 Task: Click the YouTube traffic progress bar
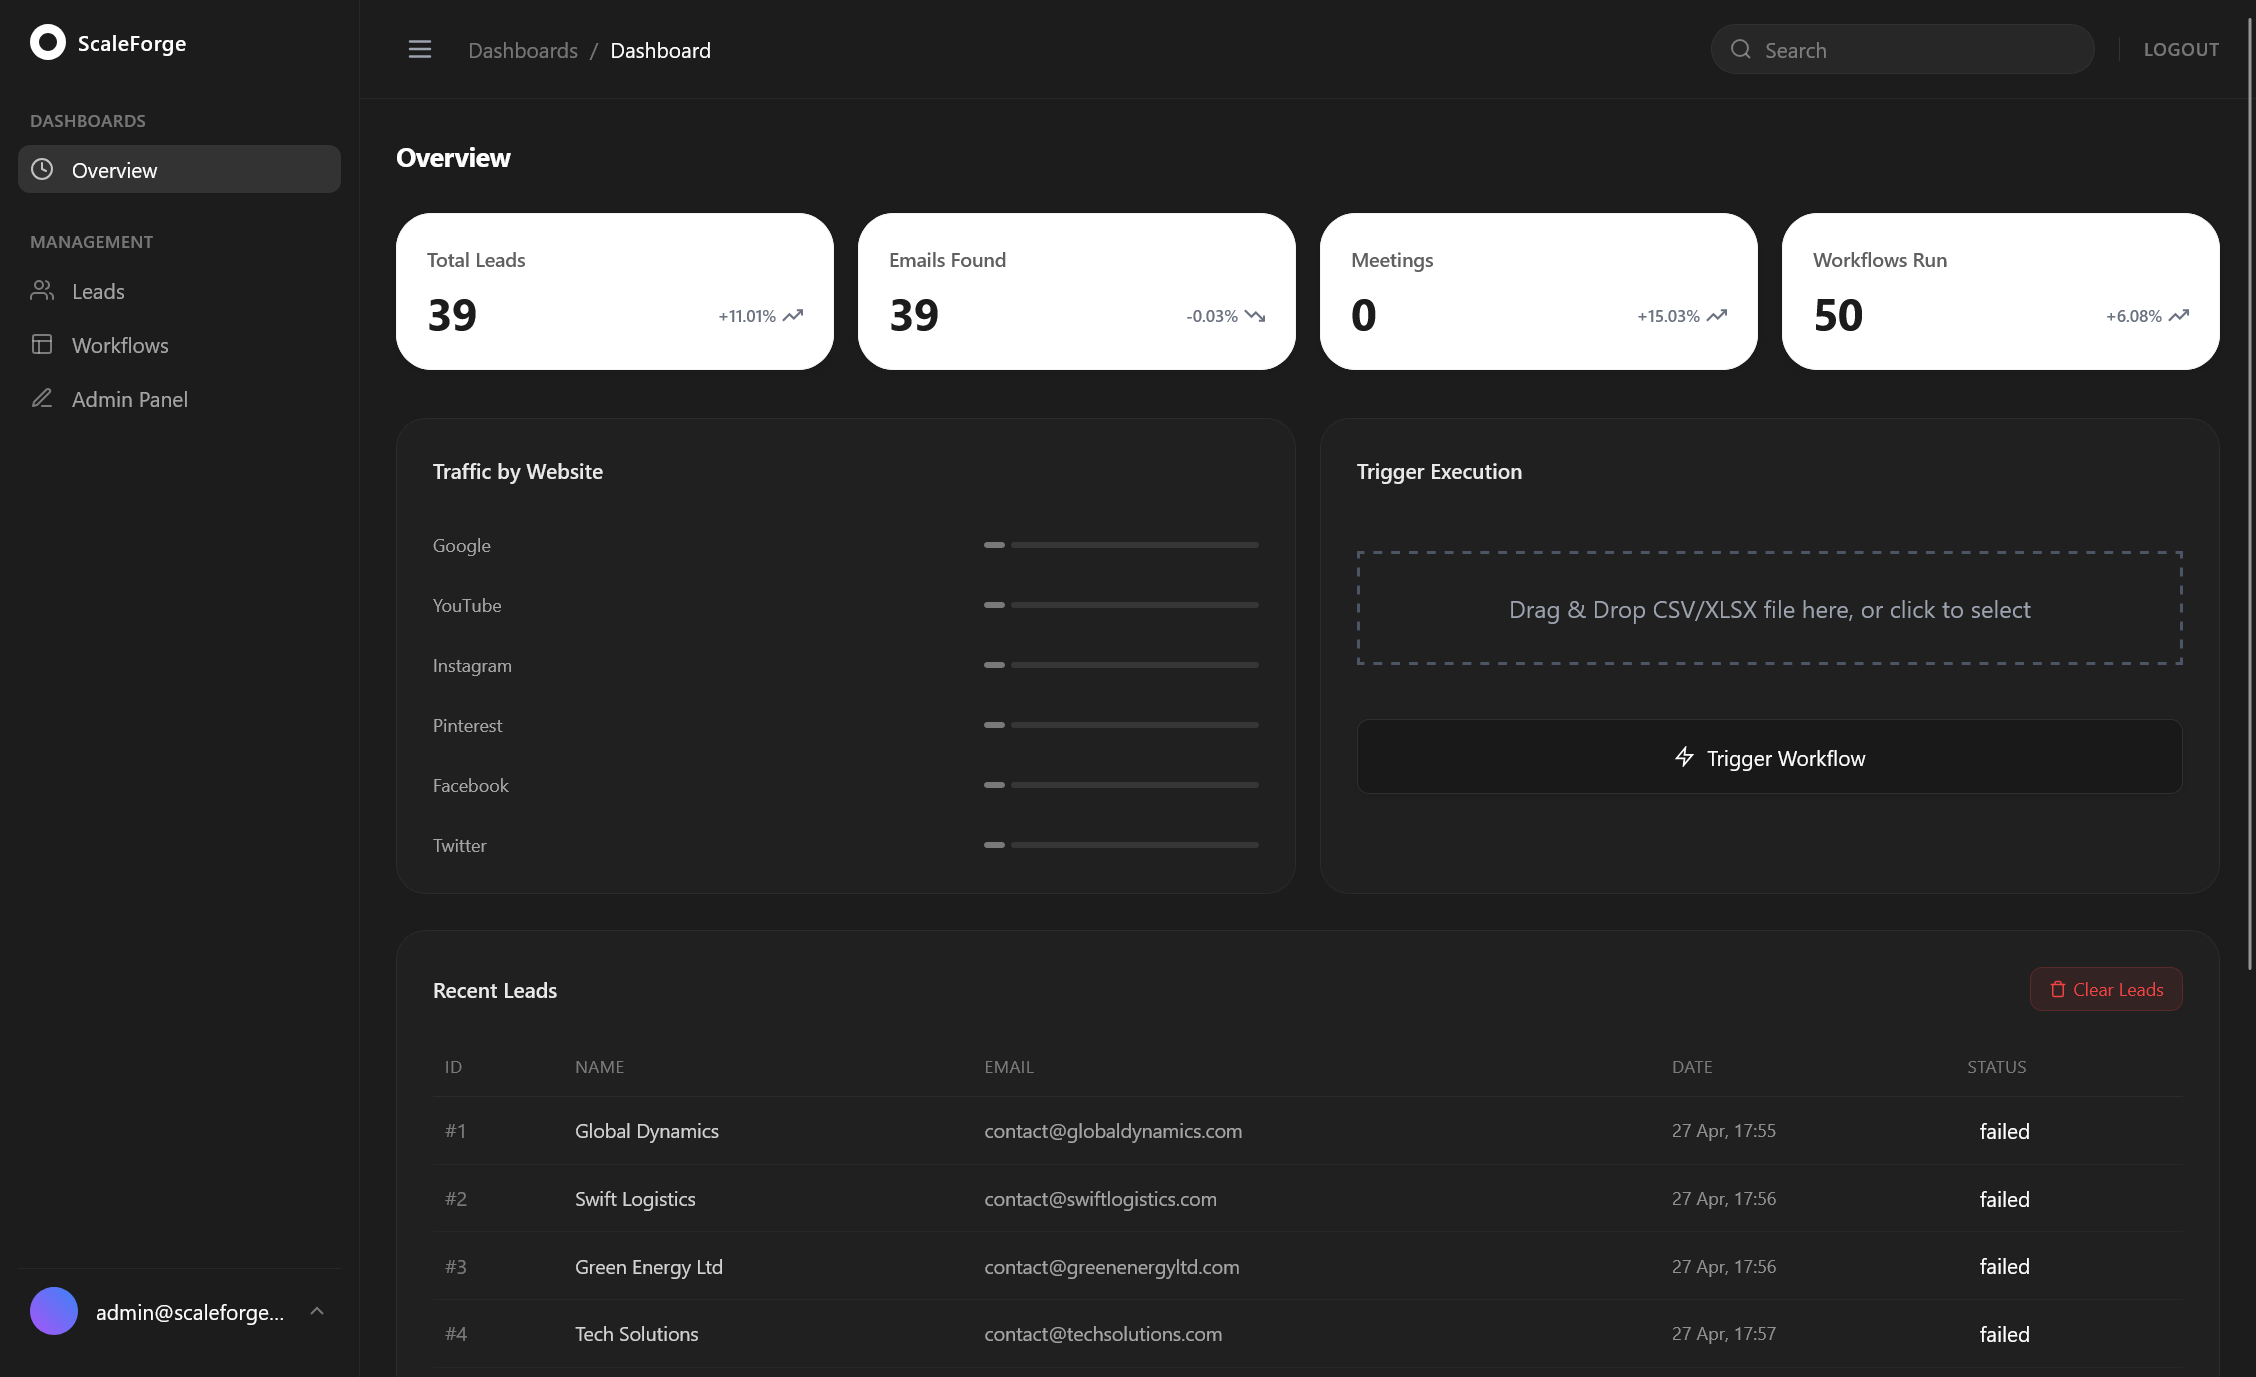[x=1121, y=605]
